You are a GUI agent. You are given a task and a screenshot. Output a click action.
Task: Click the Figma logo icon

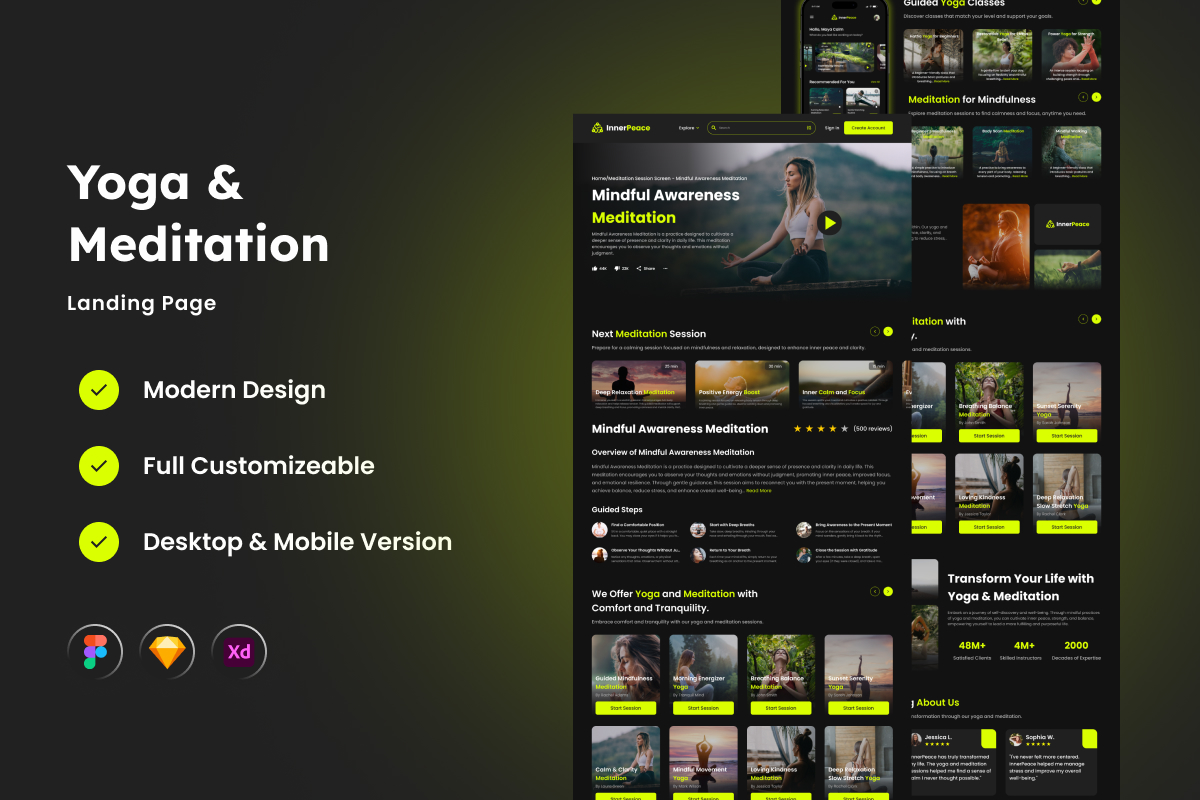point(95,652)
